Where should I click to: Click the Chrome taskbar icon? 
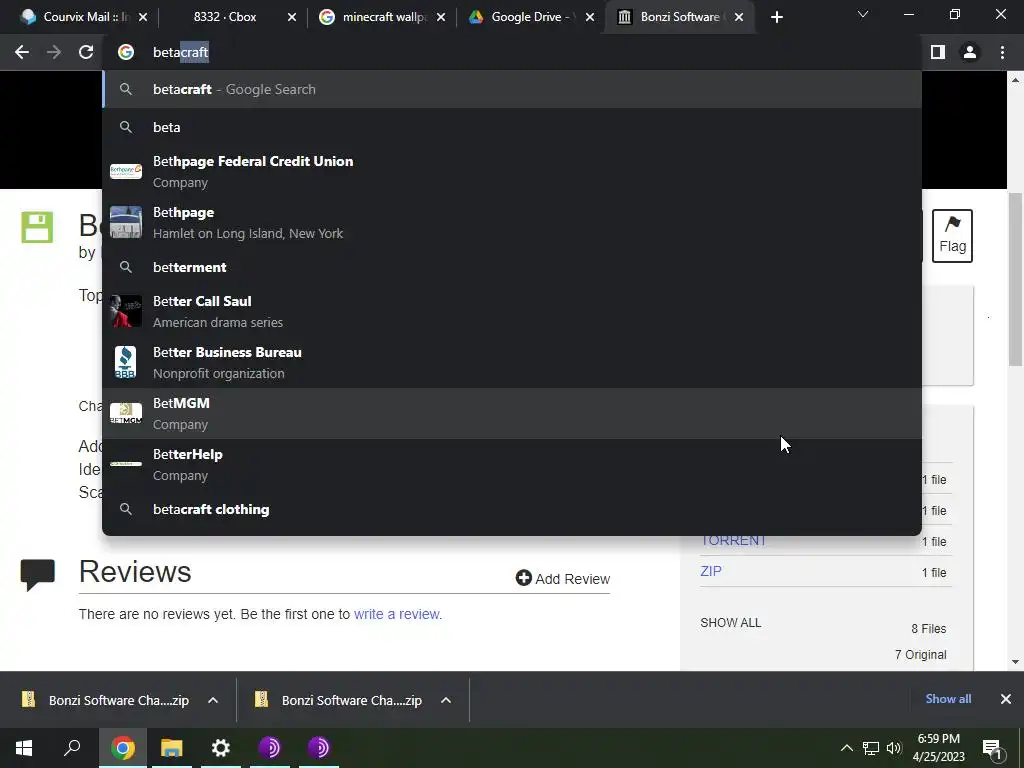122,748
